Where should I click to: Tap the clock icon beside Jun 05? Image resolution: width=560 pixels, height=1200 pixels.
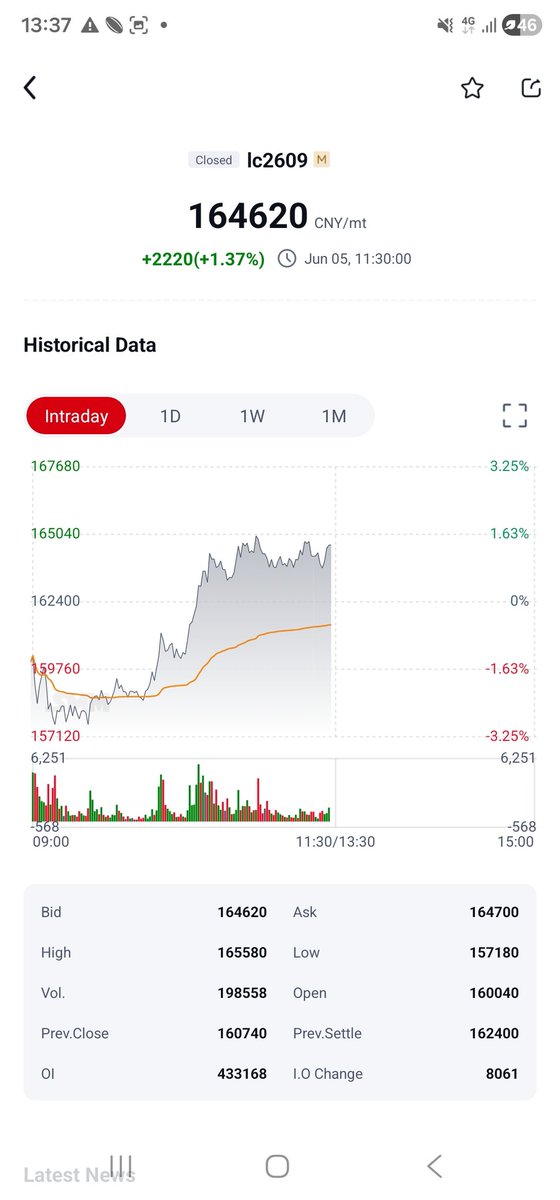286,259
